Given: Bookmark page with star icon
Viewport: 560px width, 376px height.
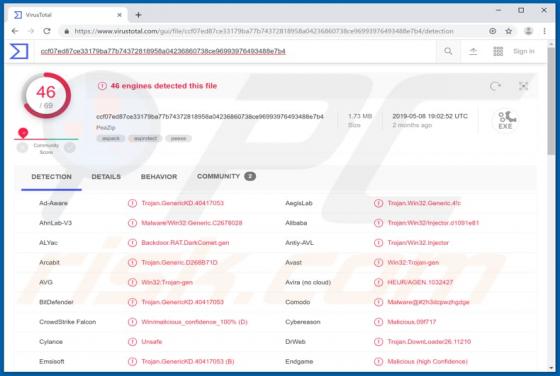Looking at the screenshot, I should click(x=509, y=31).
